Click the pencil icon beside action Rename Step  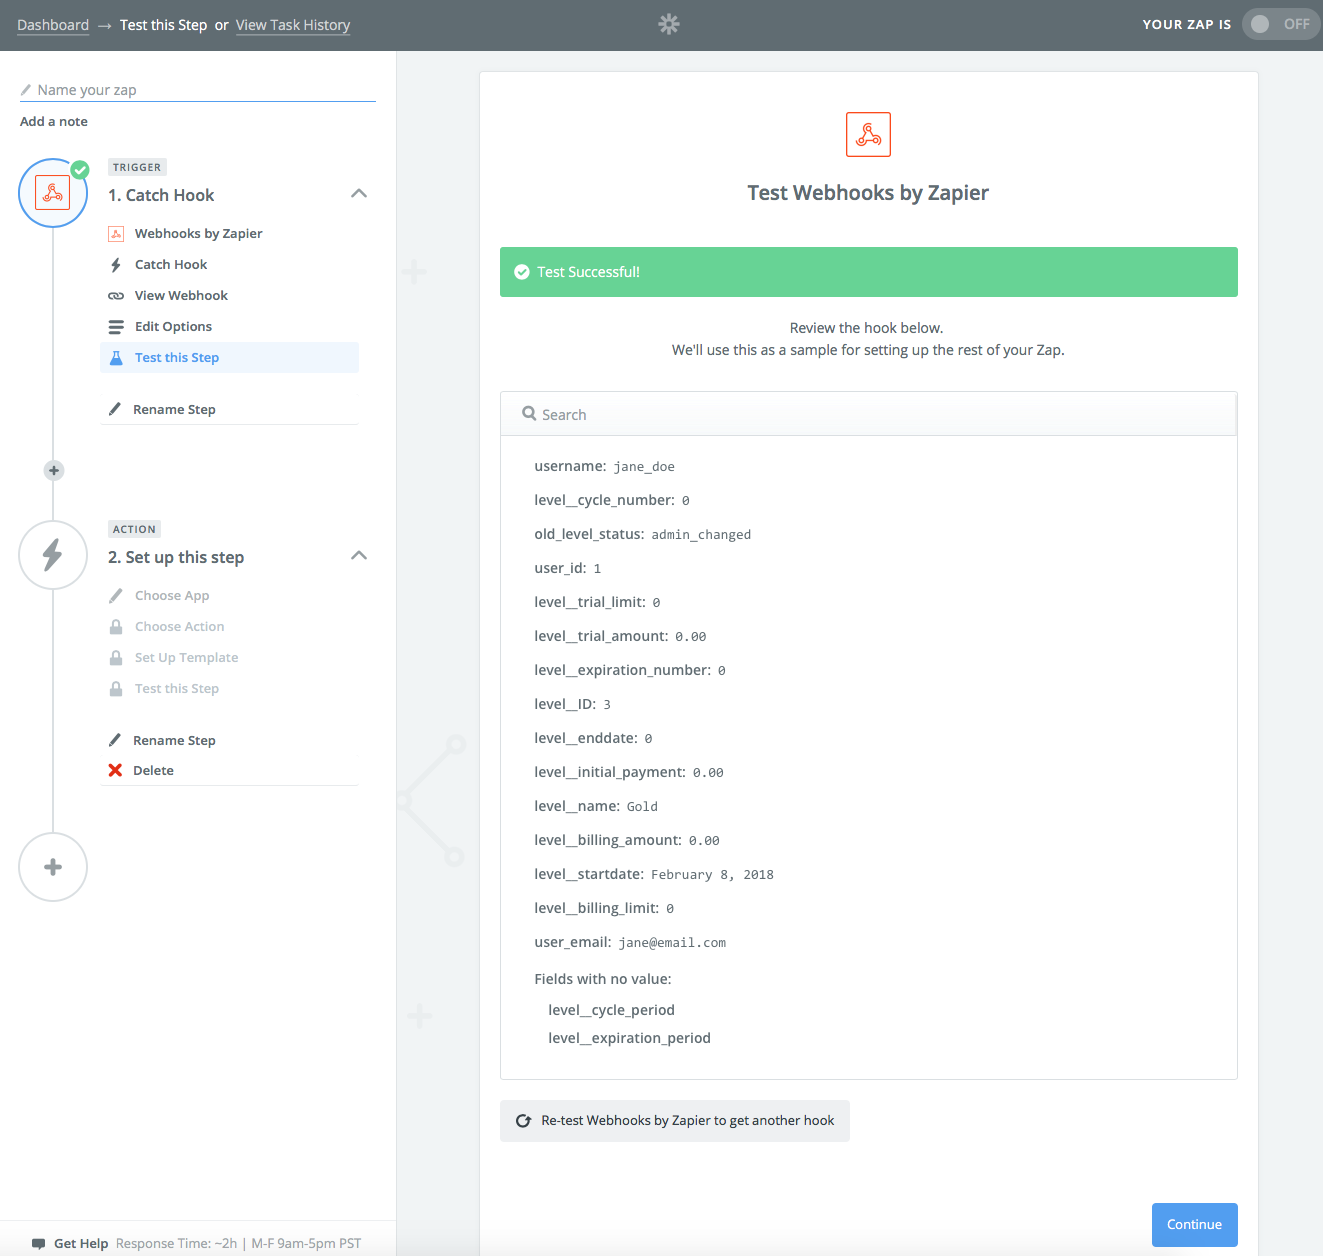[115, 740]
